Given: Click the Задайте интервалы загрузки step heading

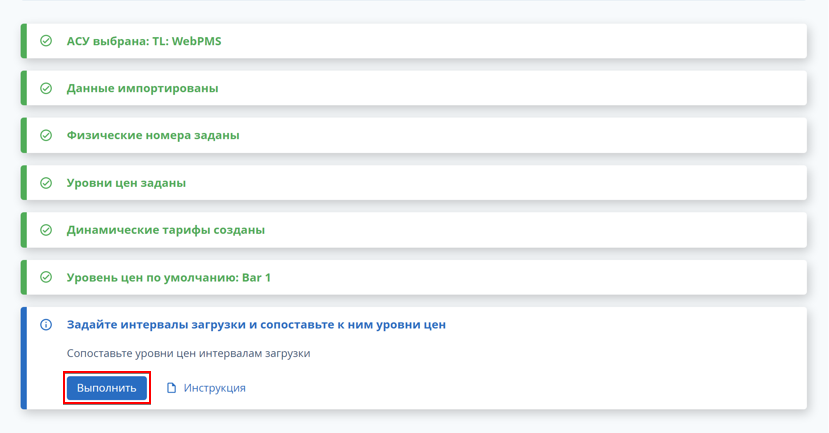Looking at the screenshot, I should [x=256, y=325].
